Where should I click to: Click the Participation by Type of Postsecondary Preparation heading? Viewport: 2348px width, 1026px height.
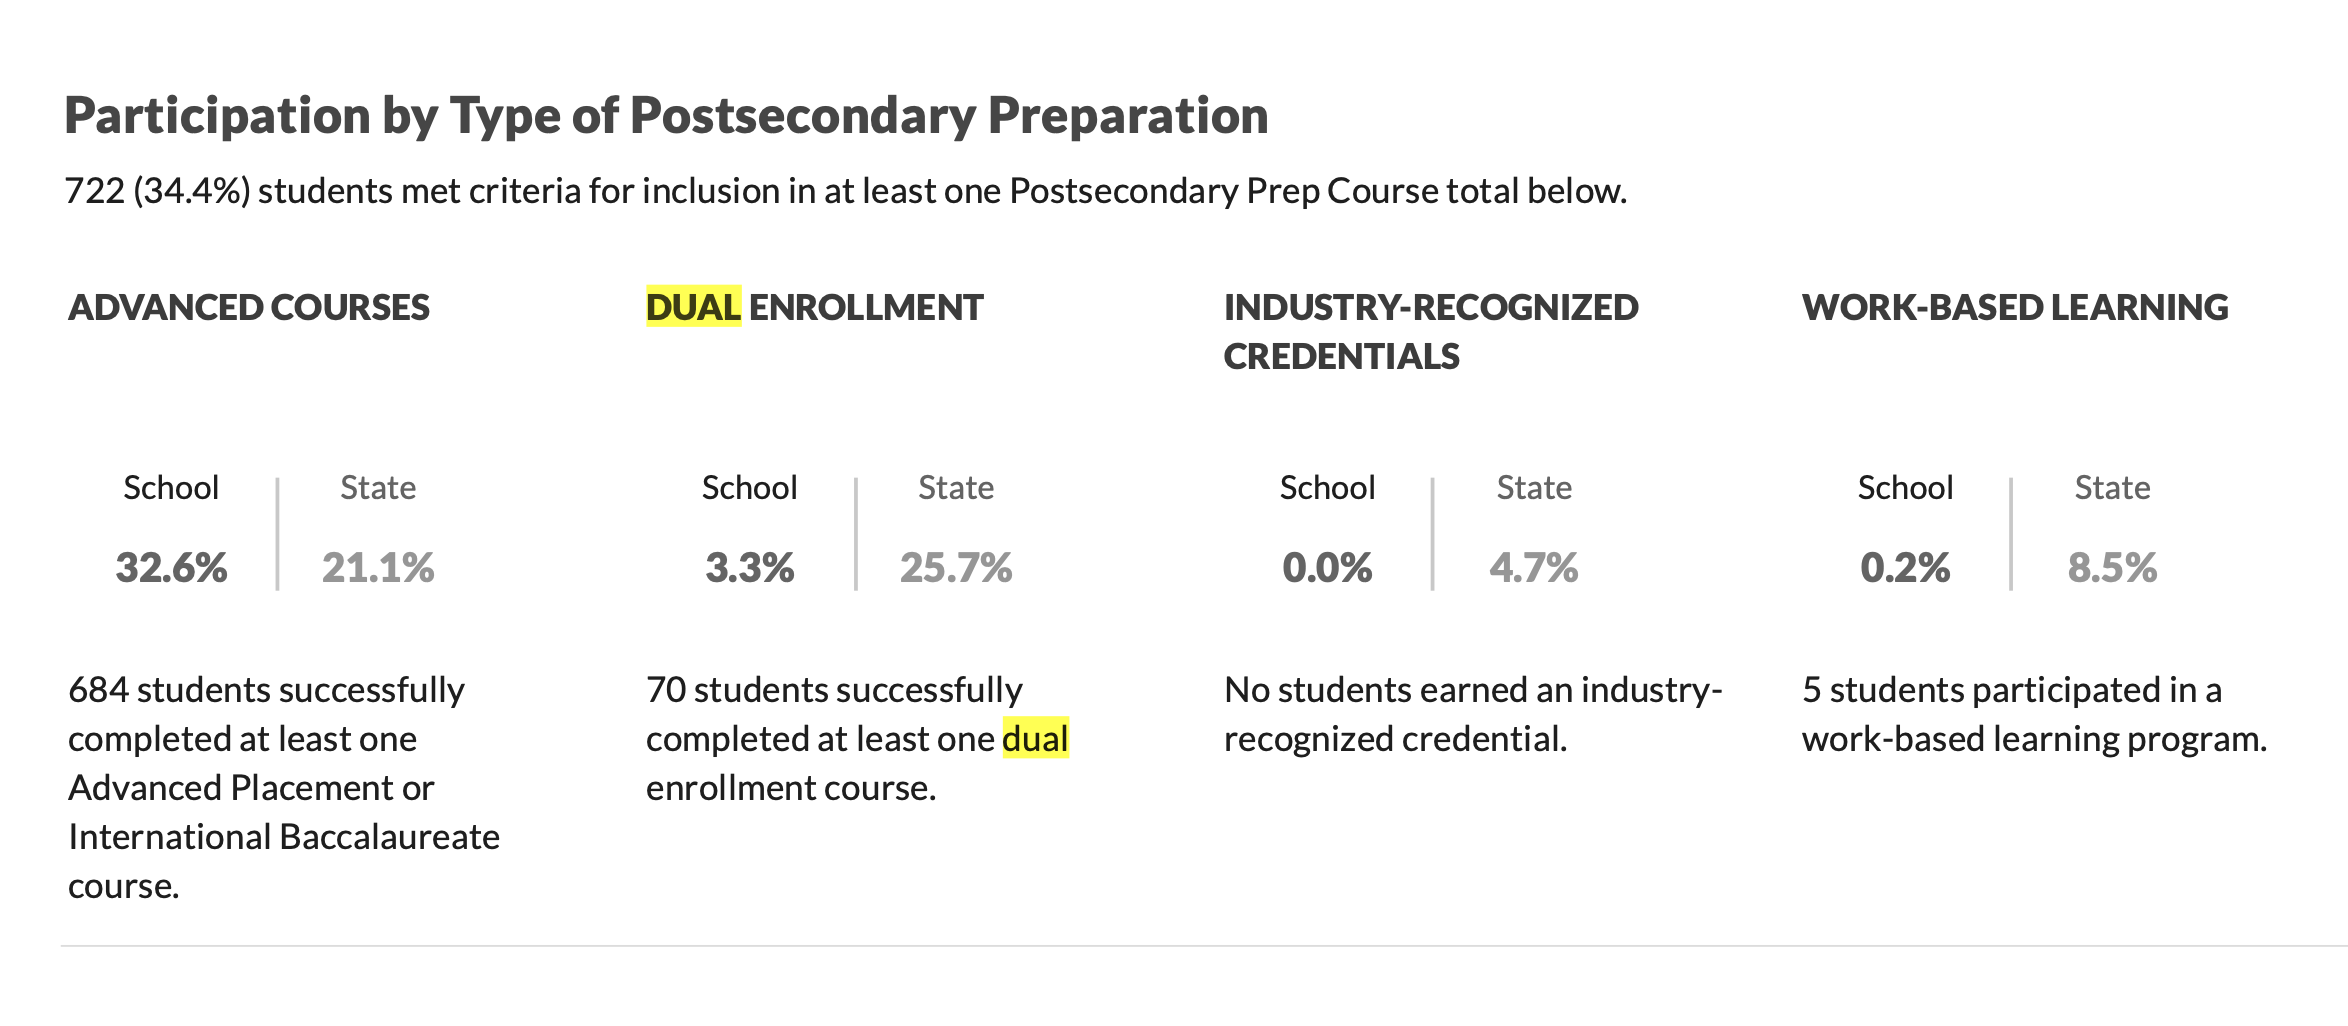(x=666, y=116)
